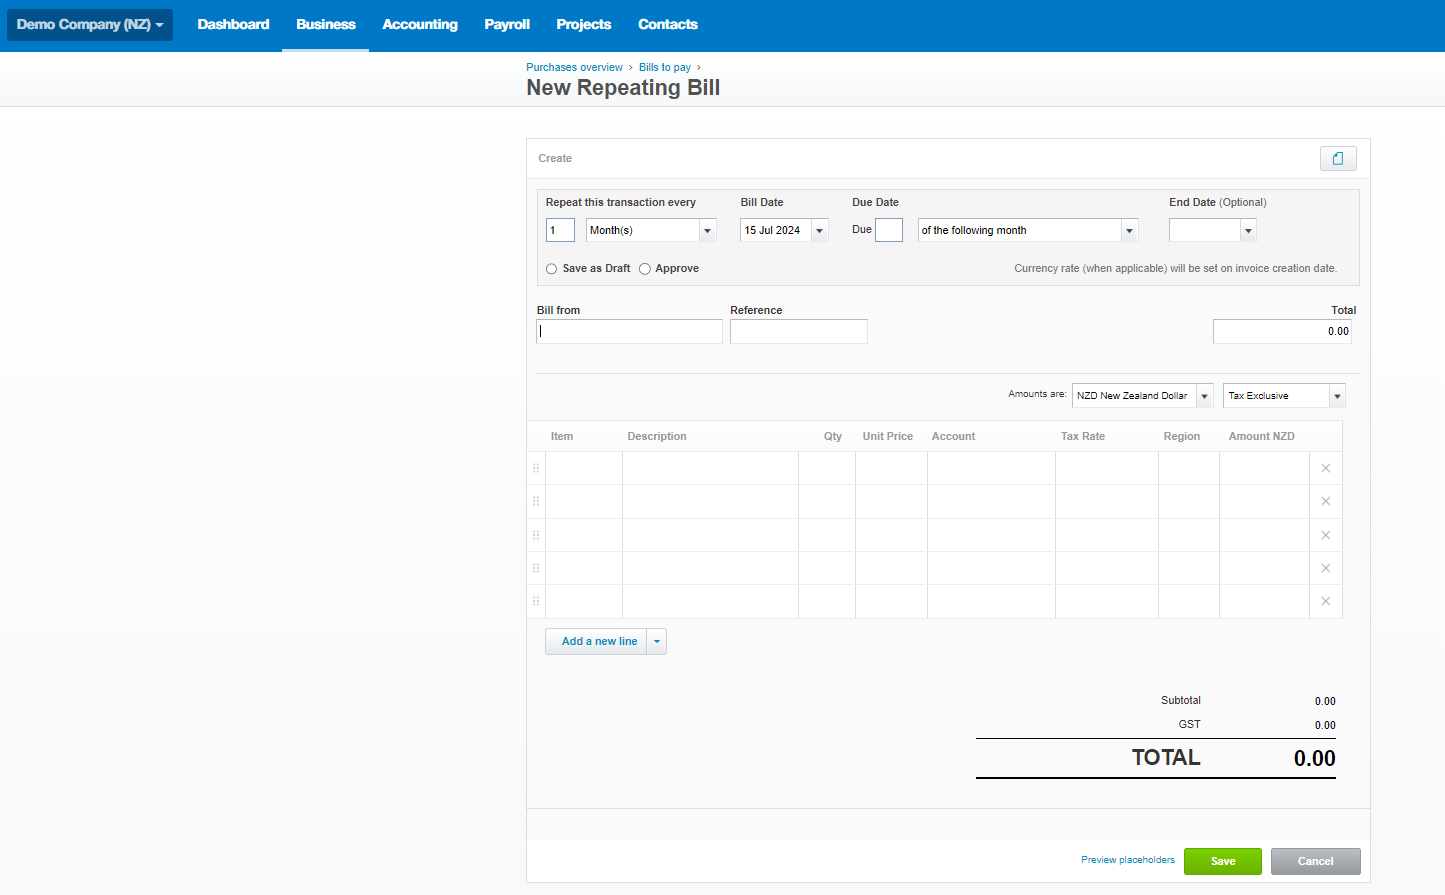Screen dimensions: 1445x895
Task: Open the Preview placeholders link
Action: (1127, 860)
